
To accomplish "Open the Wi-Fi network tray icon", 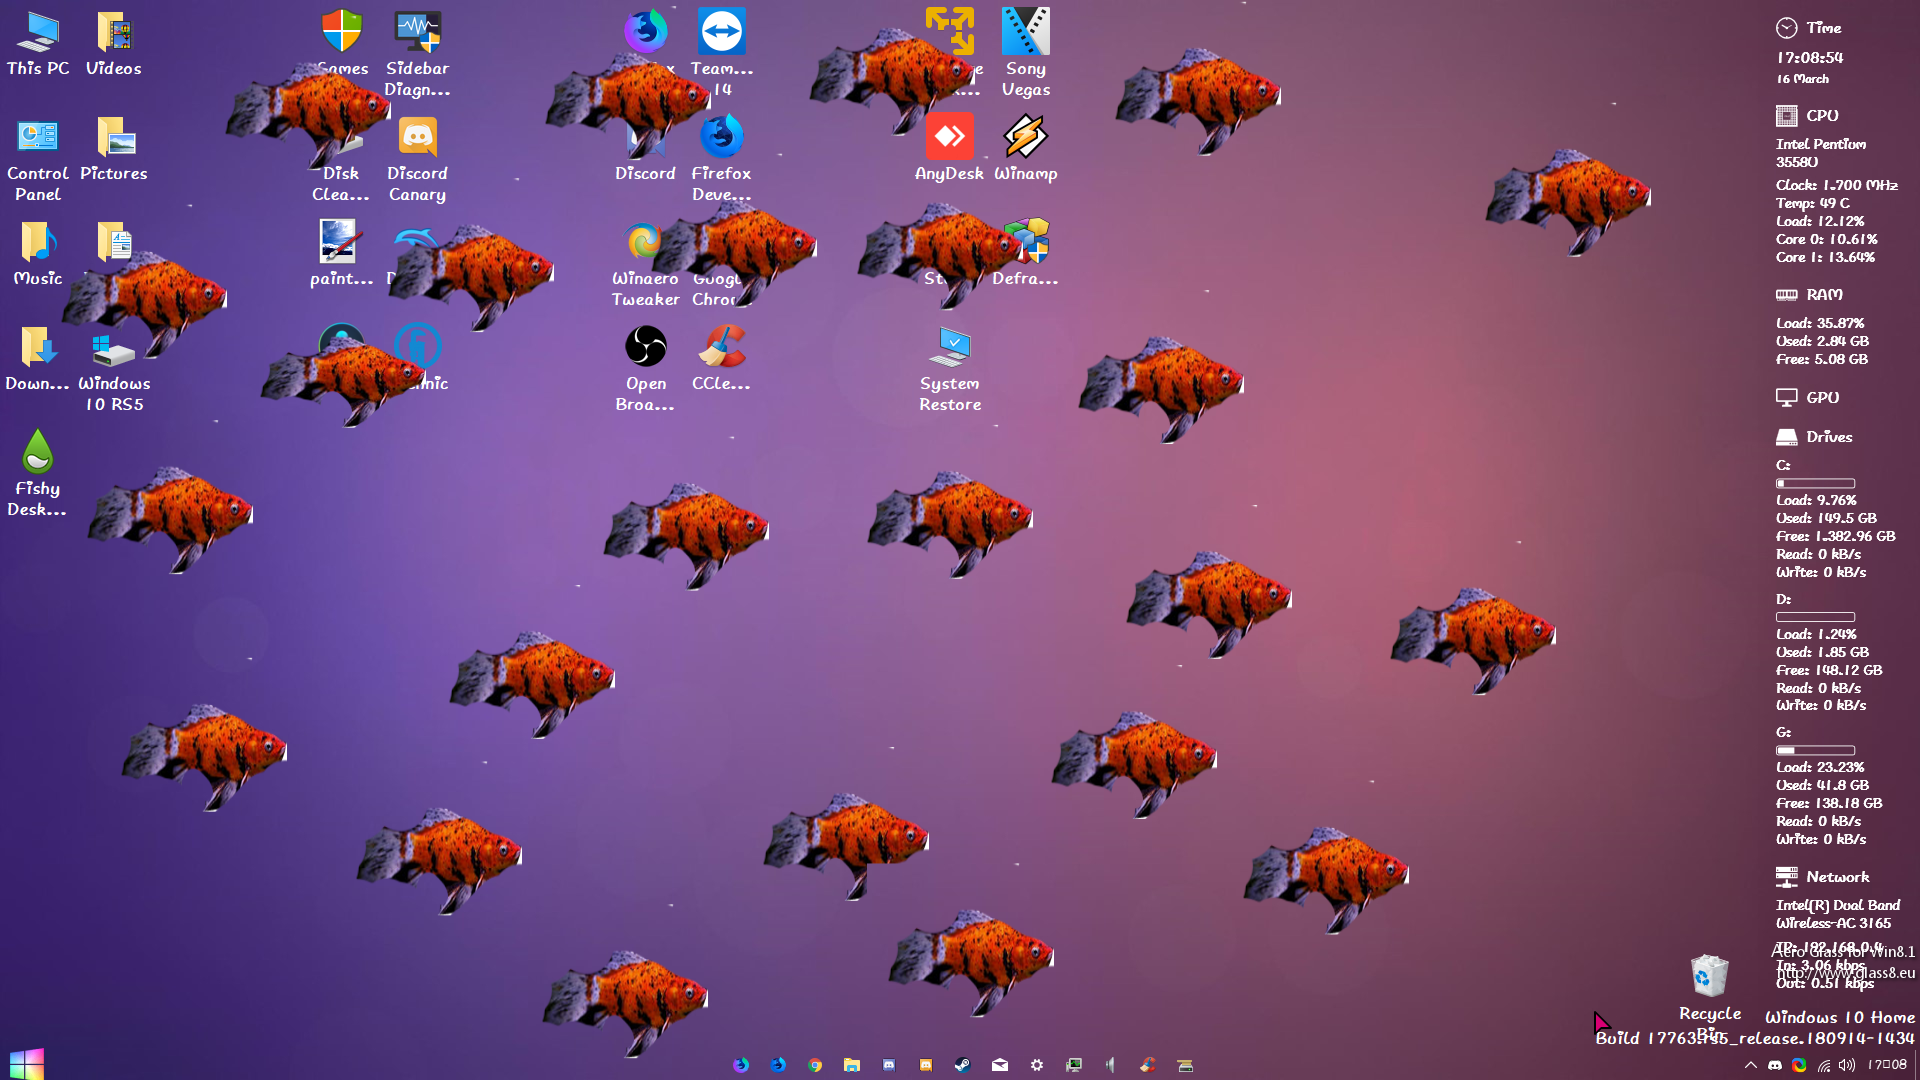I will [x=1824, y=1065].
